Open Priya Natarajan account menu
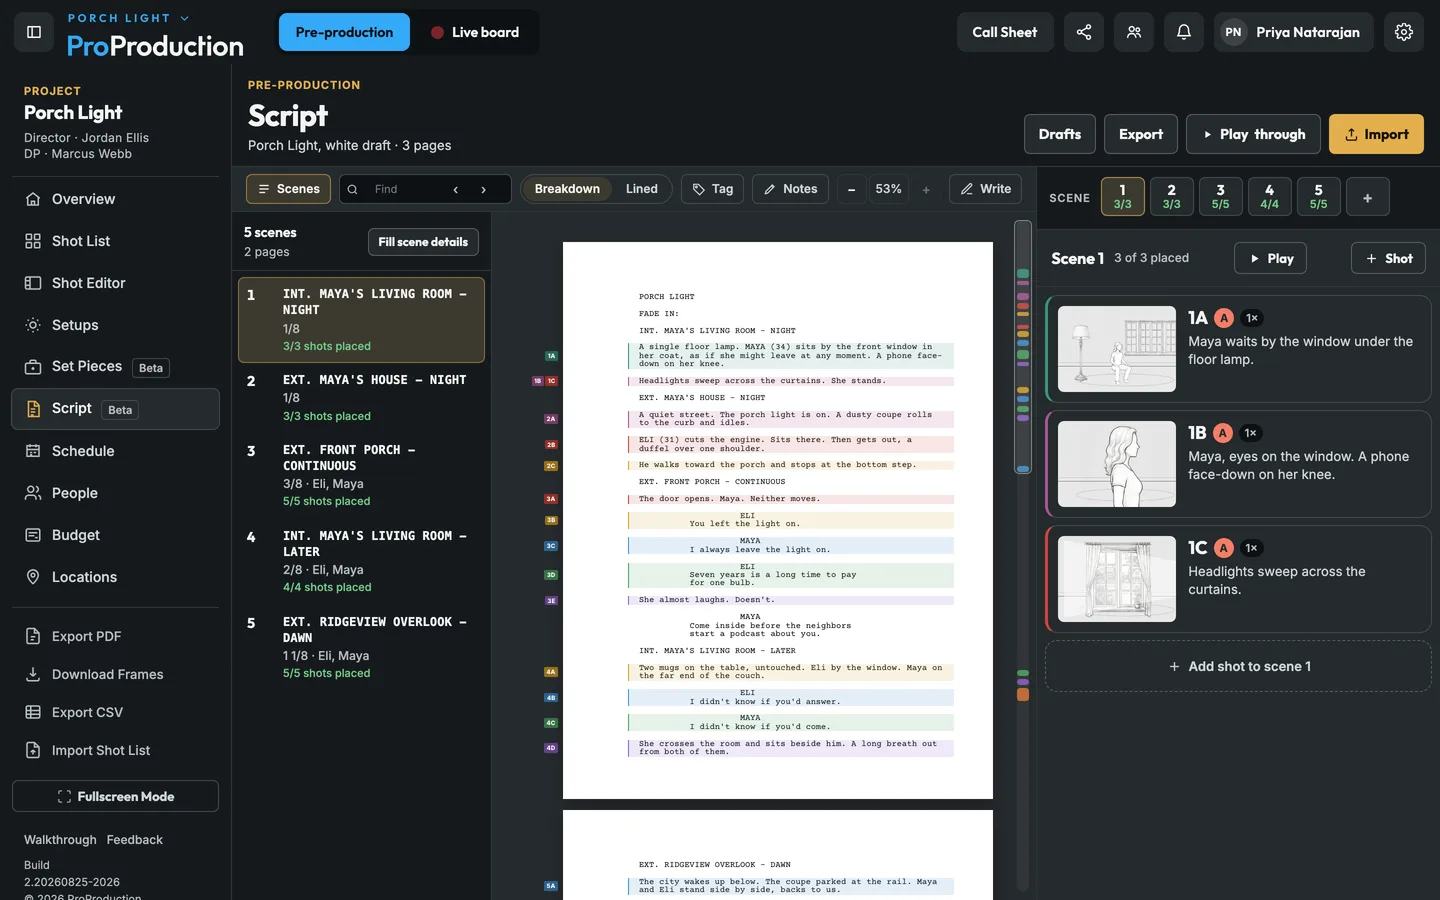 click(x=1293, y=32)
